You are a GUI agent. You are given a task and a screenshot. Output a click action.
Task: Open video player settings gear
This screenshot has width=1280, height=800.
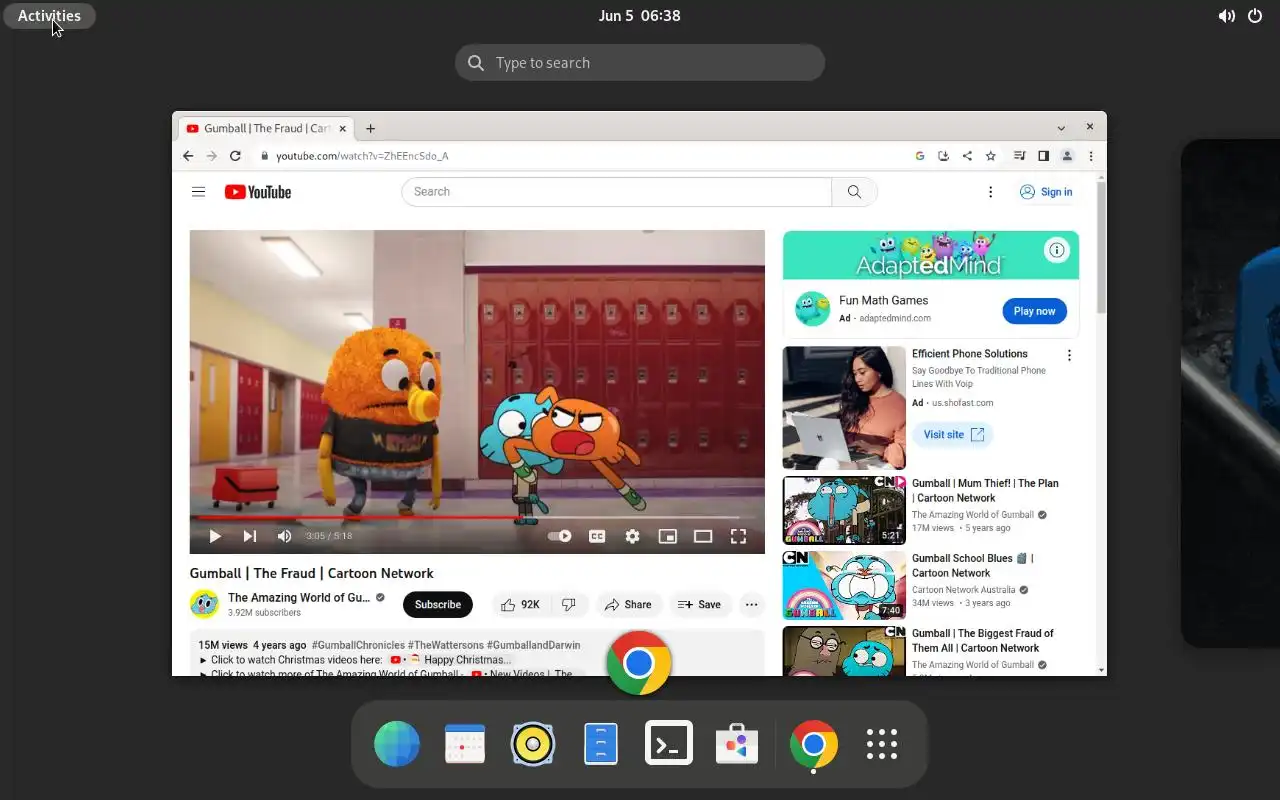click(632, 536)
